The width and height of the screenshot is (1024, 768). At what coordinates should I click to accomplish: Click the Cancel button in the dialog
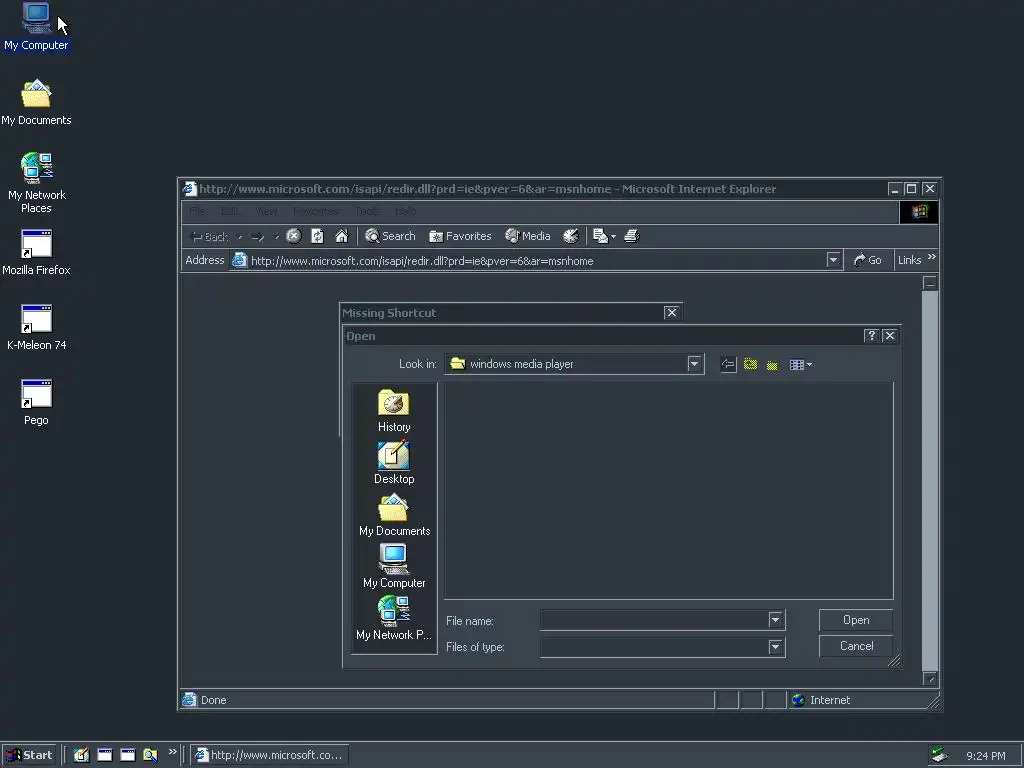[856, 646]
